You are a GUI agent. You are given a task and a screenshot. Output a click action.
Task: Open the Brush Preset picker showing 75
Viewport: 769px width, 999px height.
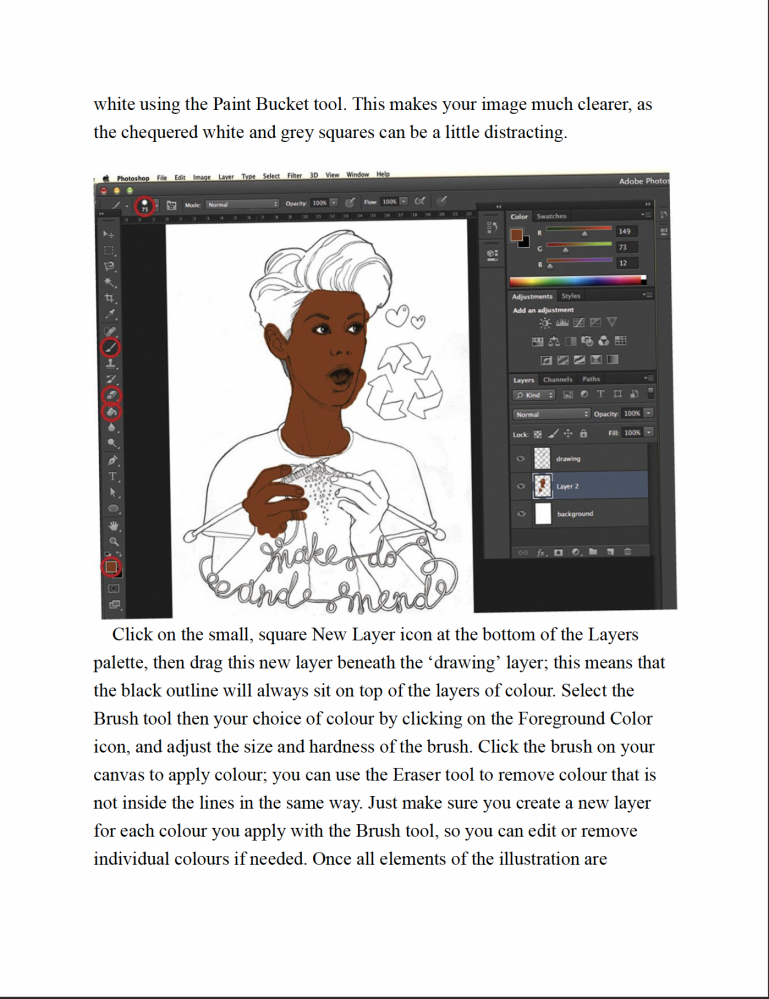coord(147,204)
